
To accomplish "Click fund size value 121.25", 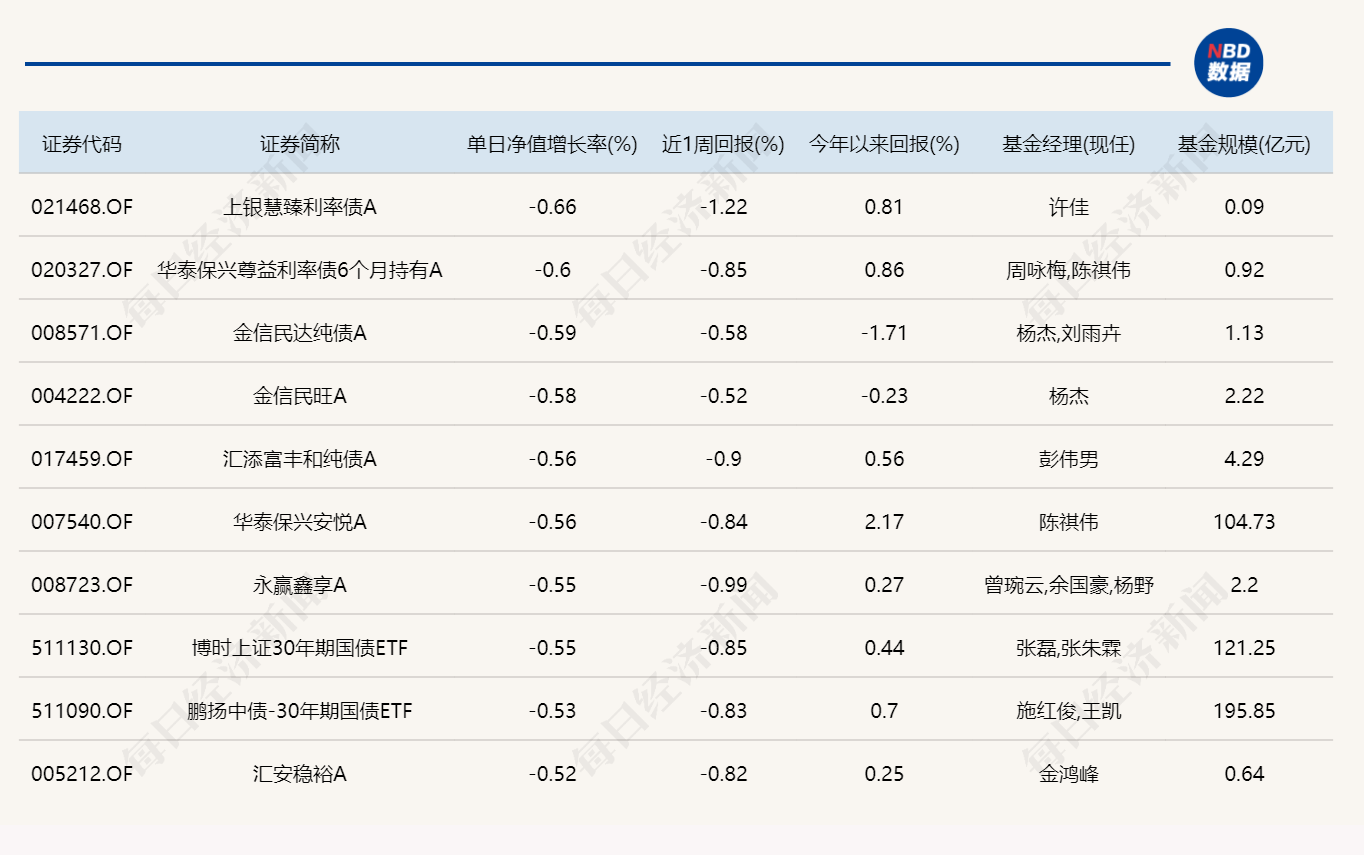I will (x=1244, y=648).
